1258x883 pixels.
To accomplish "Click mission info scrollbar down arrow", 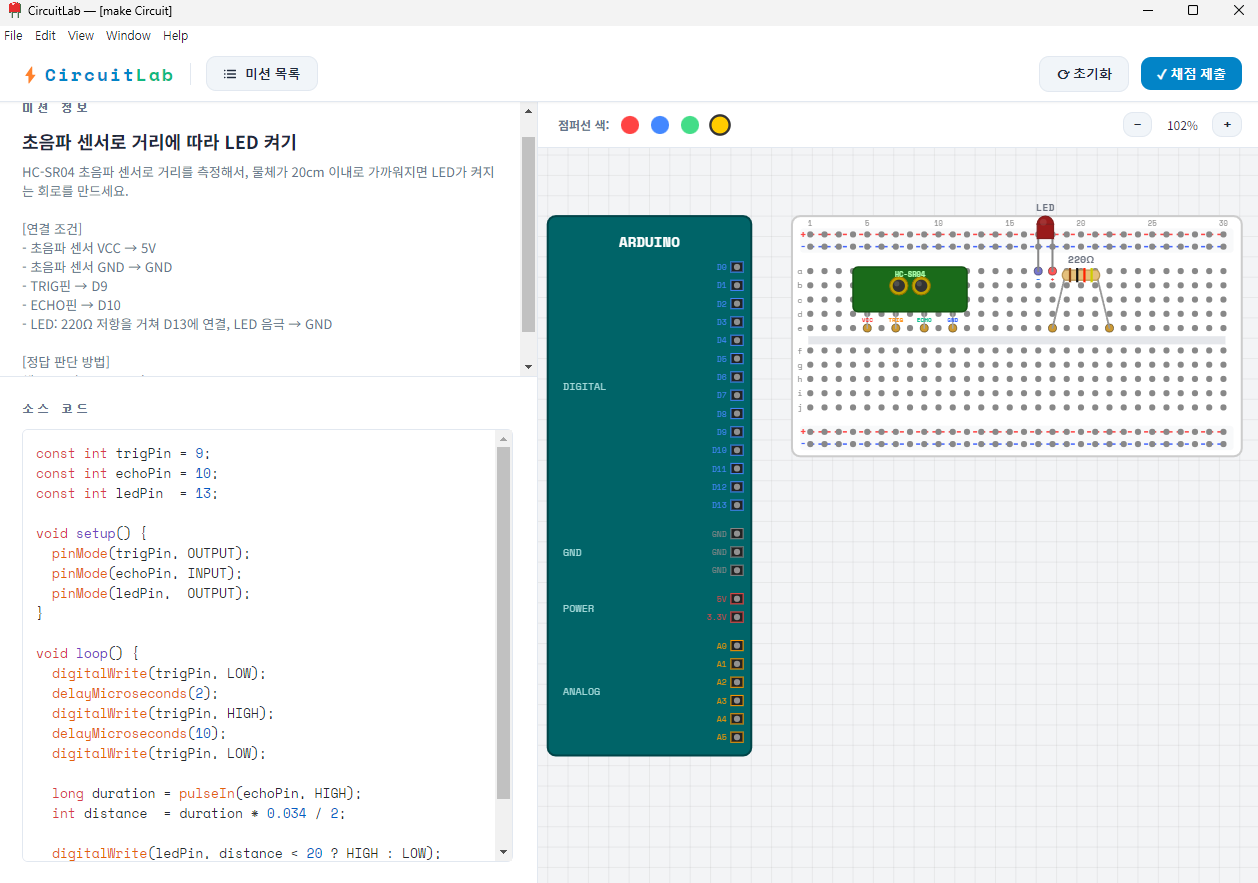I will (x=528, y=368).
